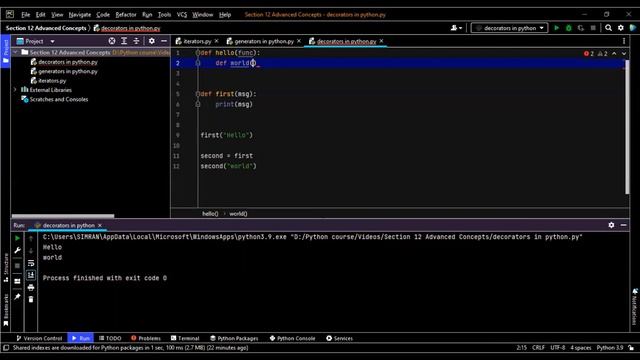Collapse all in Project panel
This screenshot has width=640, height=360.
point(136,41)
